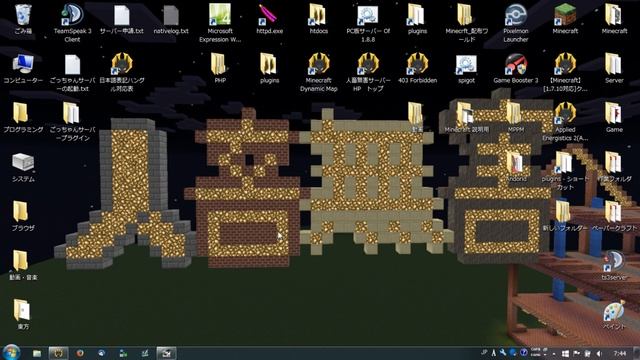This screenshot has width=640, height=360.
Task: Open the ペーパークラフト folder
Action: click(614, 216)
